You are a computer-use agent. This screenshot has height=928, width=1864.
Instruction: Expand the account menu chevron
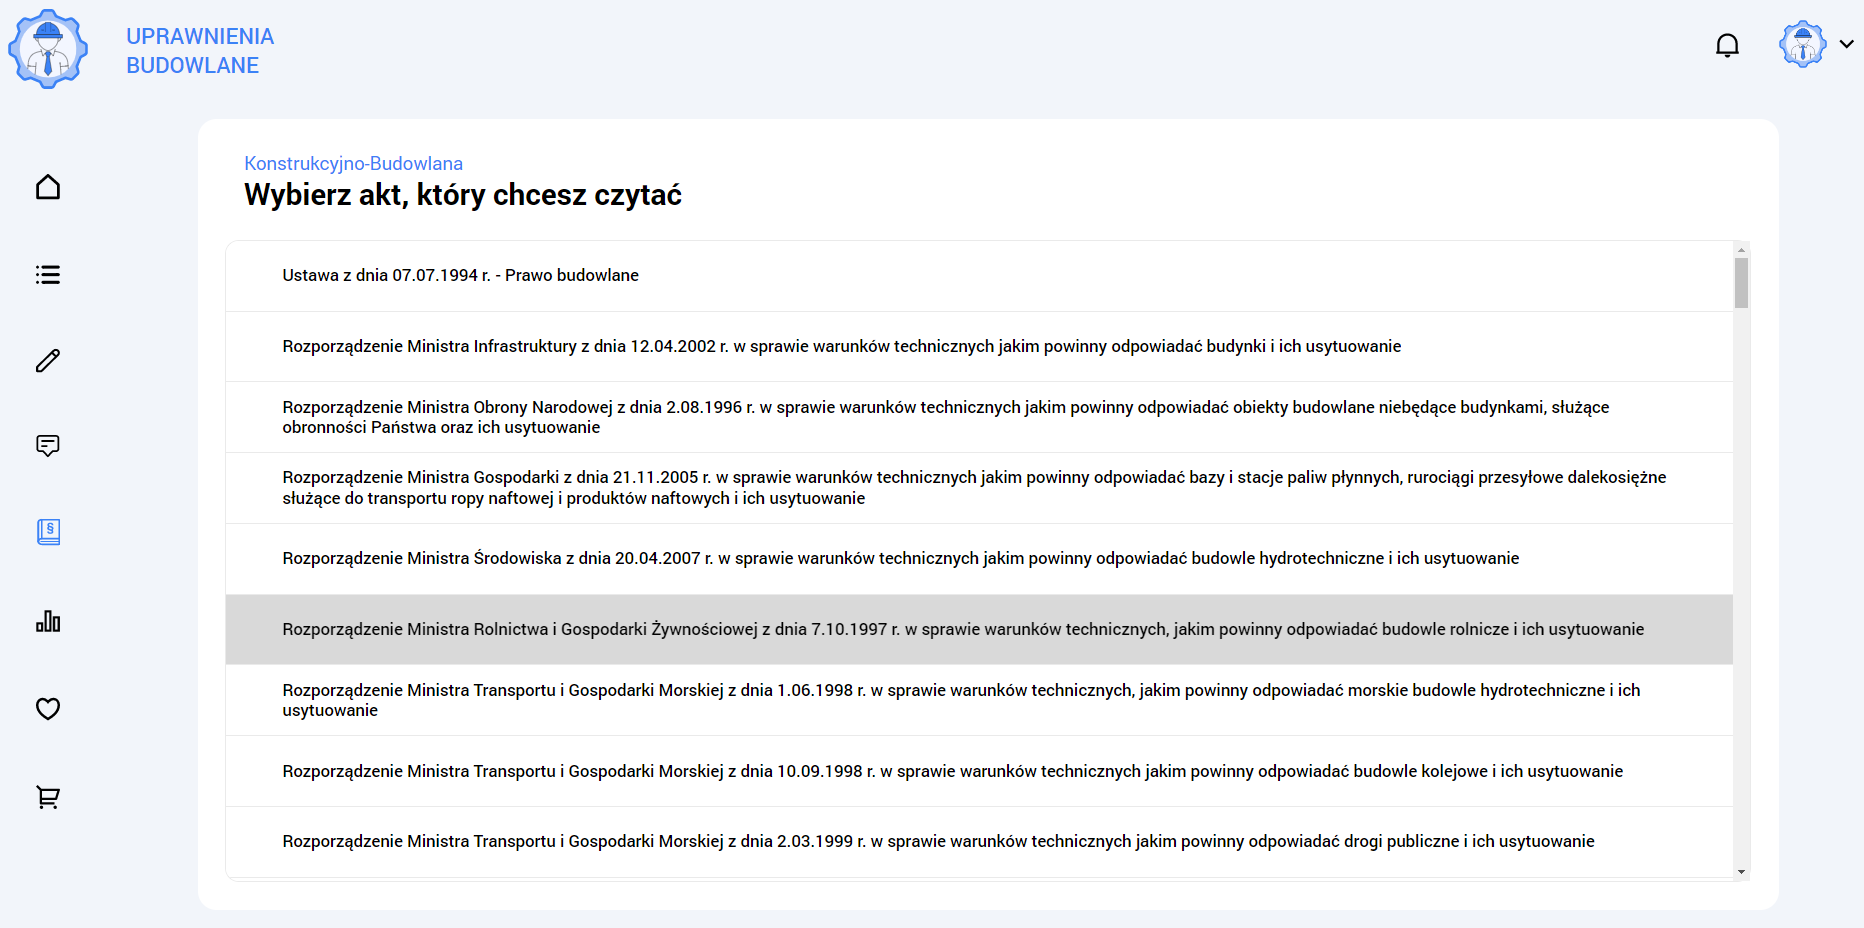point(1845,44)
